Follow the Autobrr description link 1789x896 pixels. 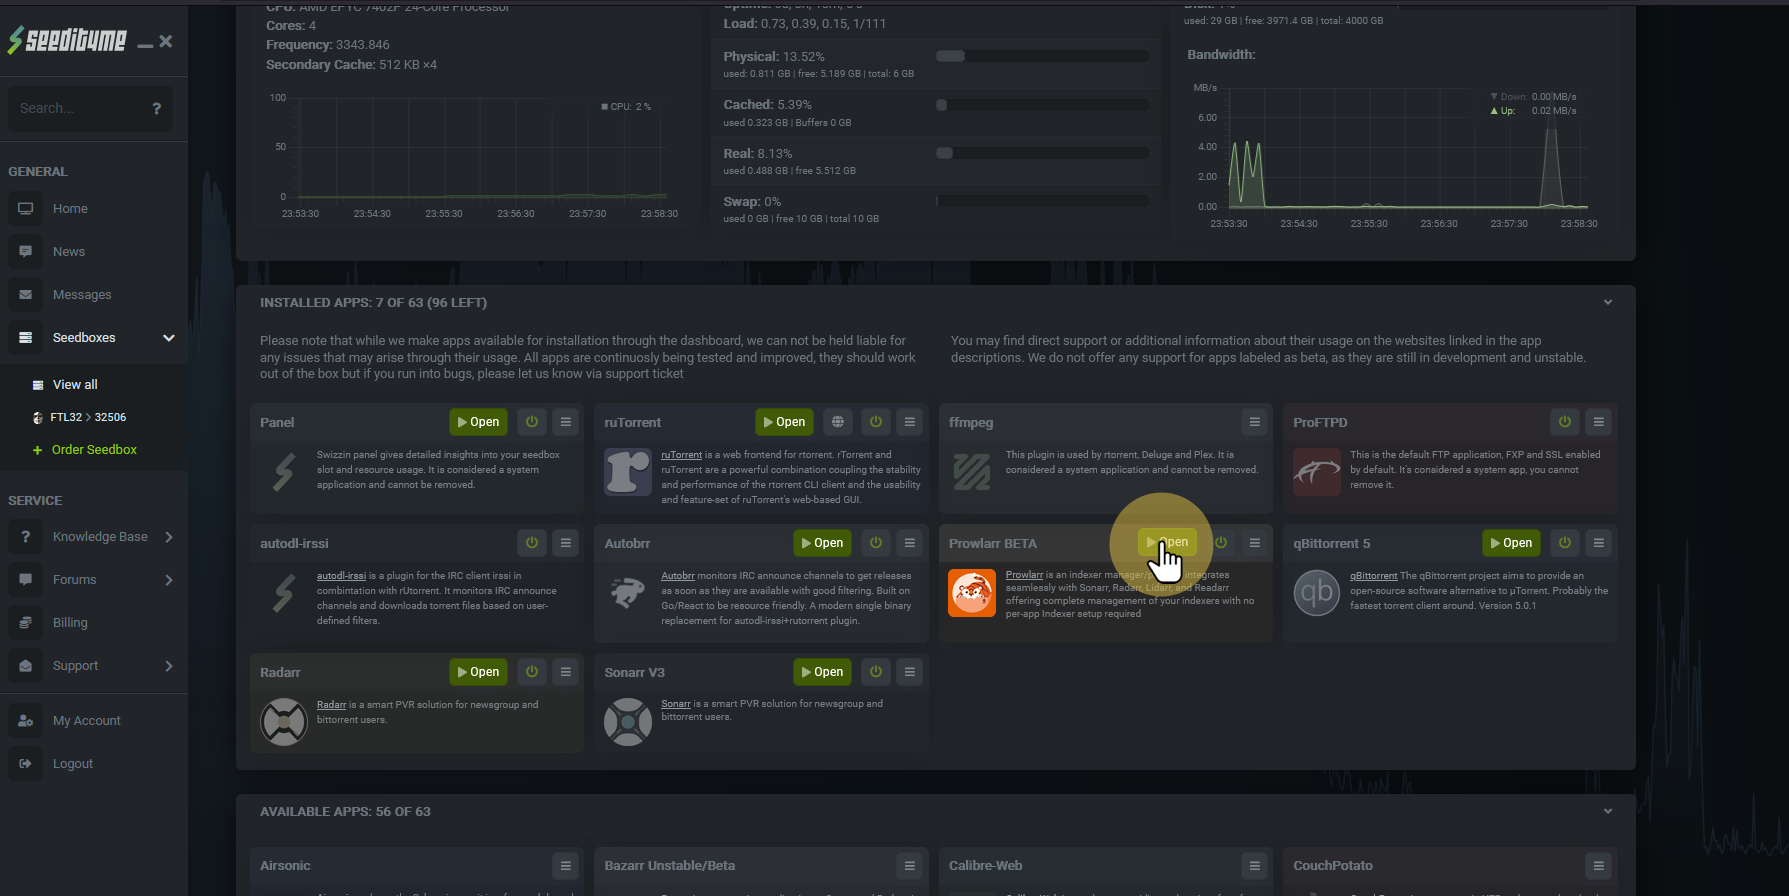[x=677, y=576]
